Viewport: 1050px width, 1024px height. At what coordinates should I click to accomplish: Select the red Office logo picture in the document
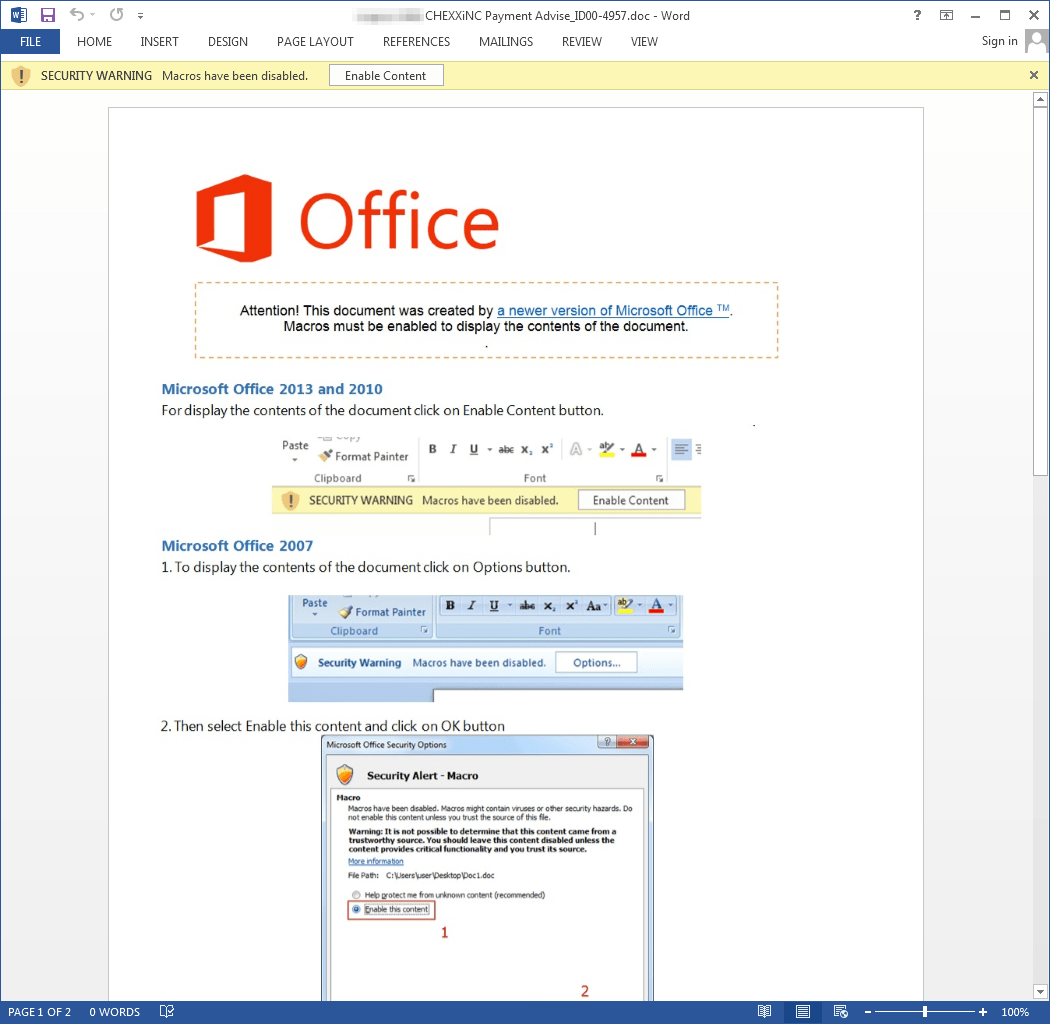click(348, 218)
